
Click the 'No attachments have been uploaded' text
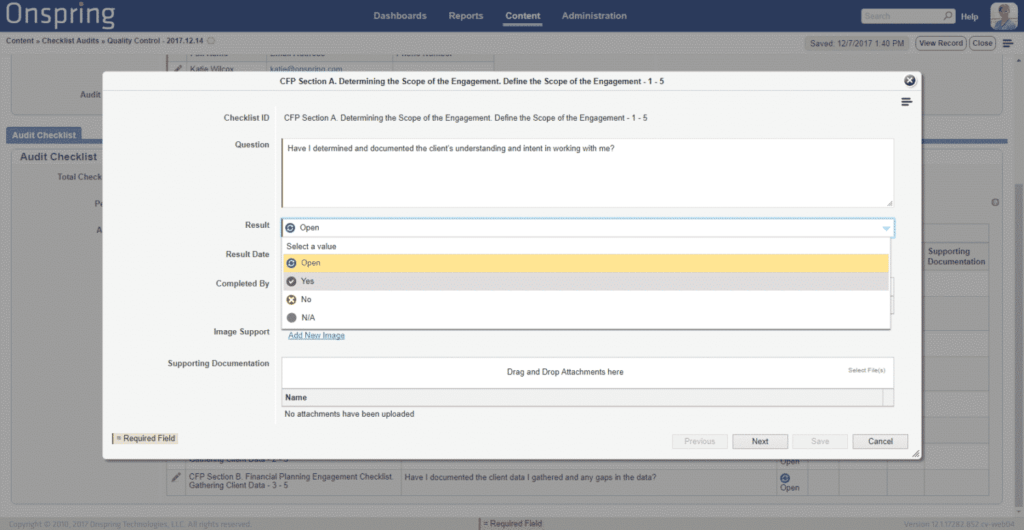(x=349, y=414)
